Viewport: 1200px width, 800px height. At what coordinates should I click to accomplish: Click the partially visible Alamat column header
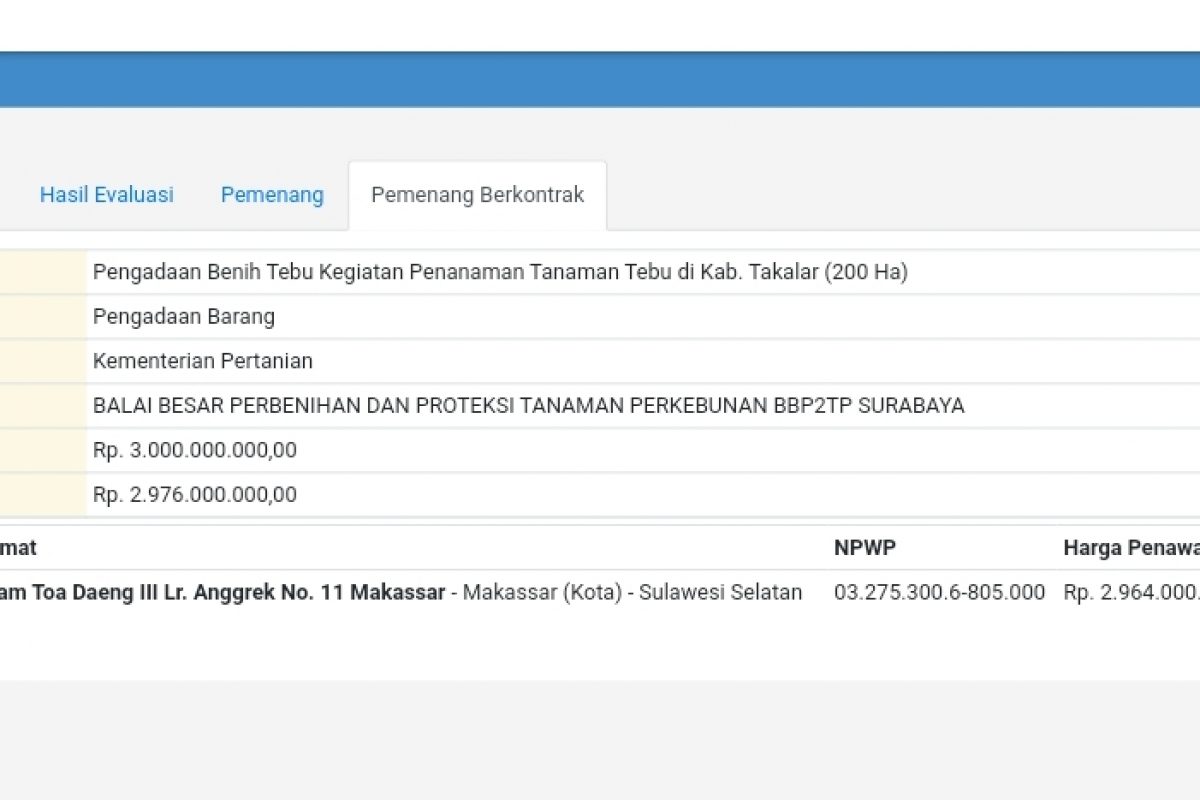point(18,548)
